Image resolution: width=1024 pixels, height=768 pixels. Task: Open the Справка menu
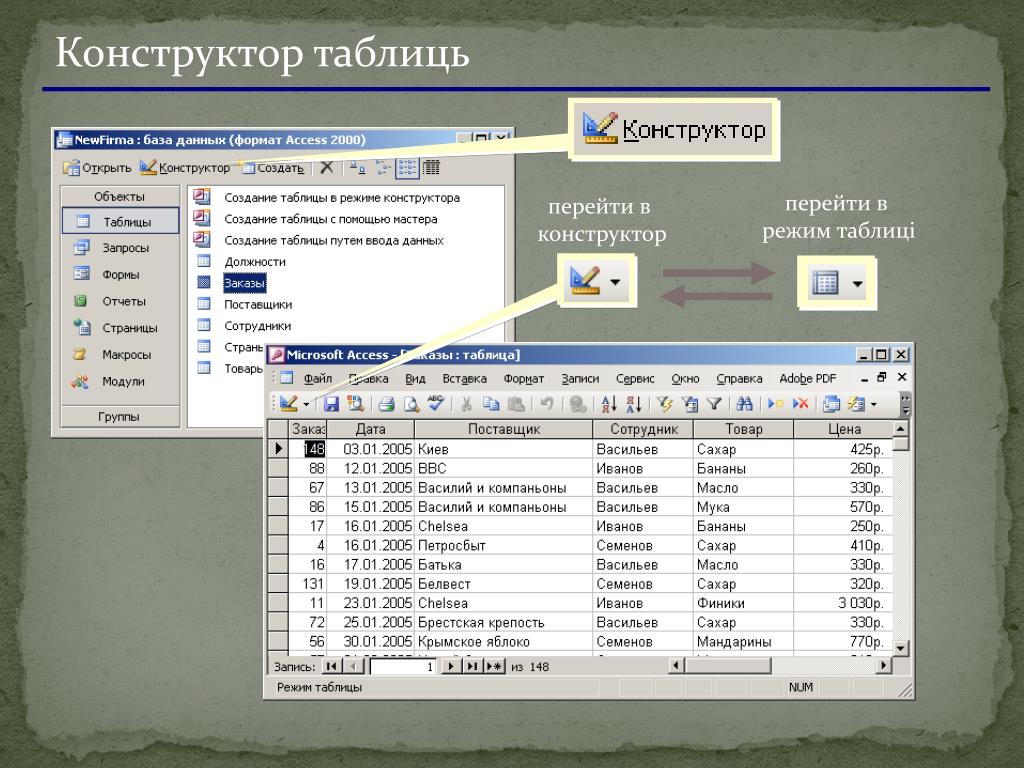point(739,378)
